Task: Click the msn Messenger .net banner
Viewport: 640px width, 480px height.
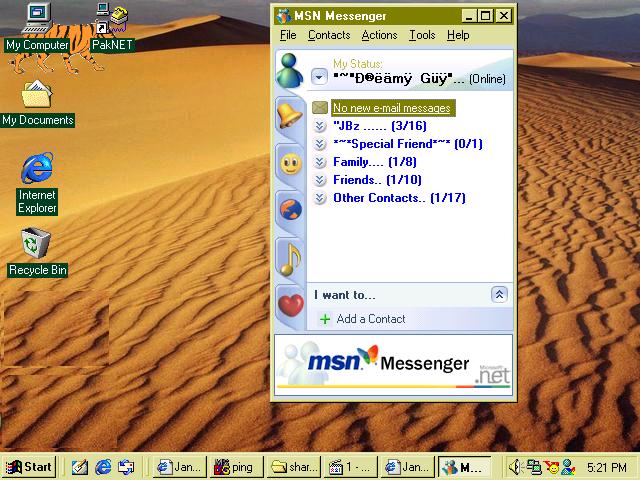Action: click(x=393, y=364)
